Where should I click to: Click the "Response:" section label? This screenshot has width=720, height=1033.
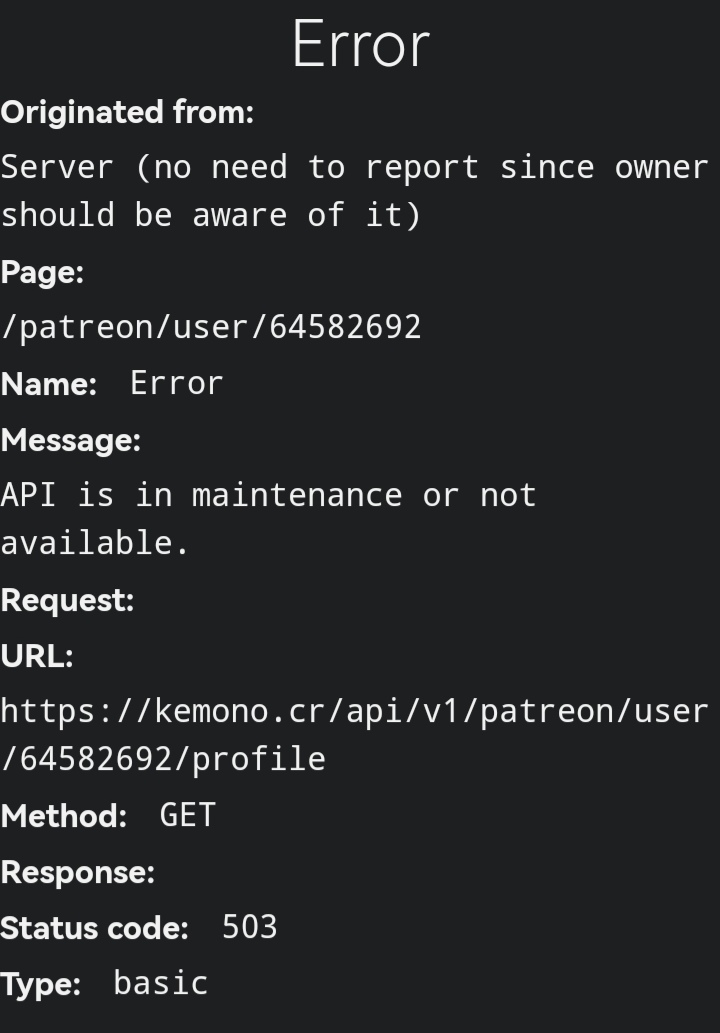pos(78,872)
